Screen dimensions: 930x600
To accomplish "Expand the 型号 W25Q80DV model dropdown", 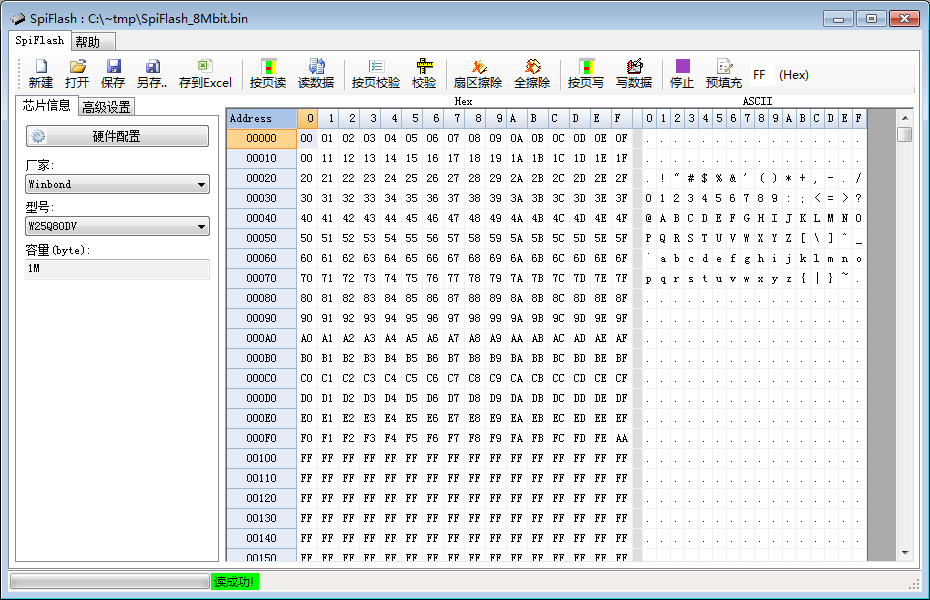I will click(x=117, y=227).
